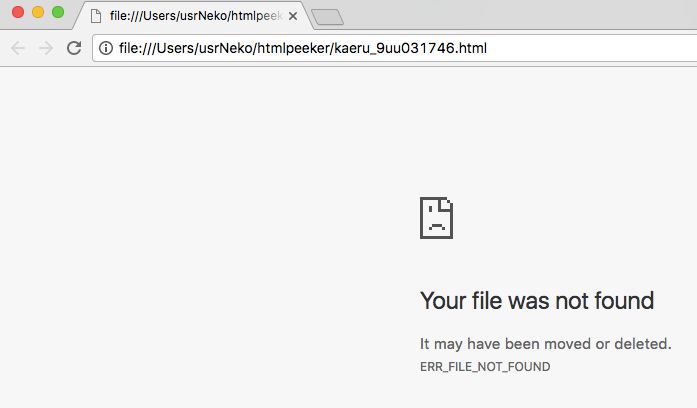697x408 pixels.
Task: Close the file:///Users/usrNeko tab
Action: coord(293,16)
